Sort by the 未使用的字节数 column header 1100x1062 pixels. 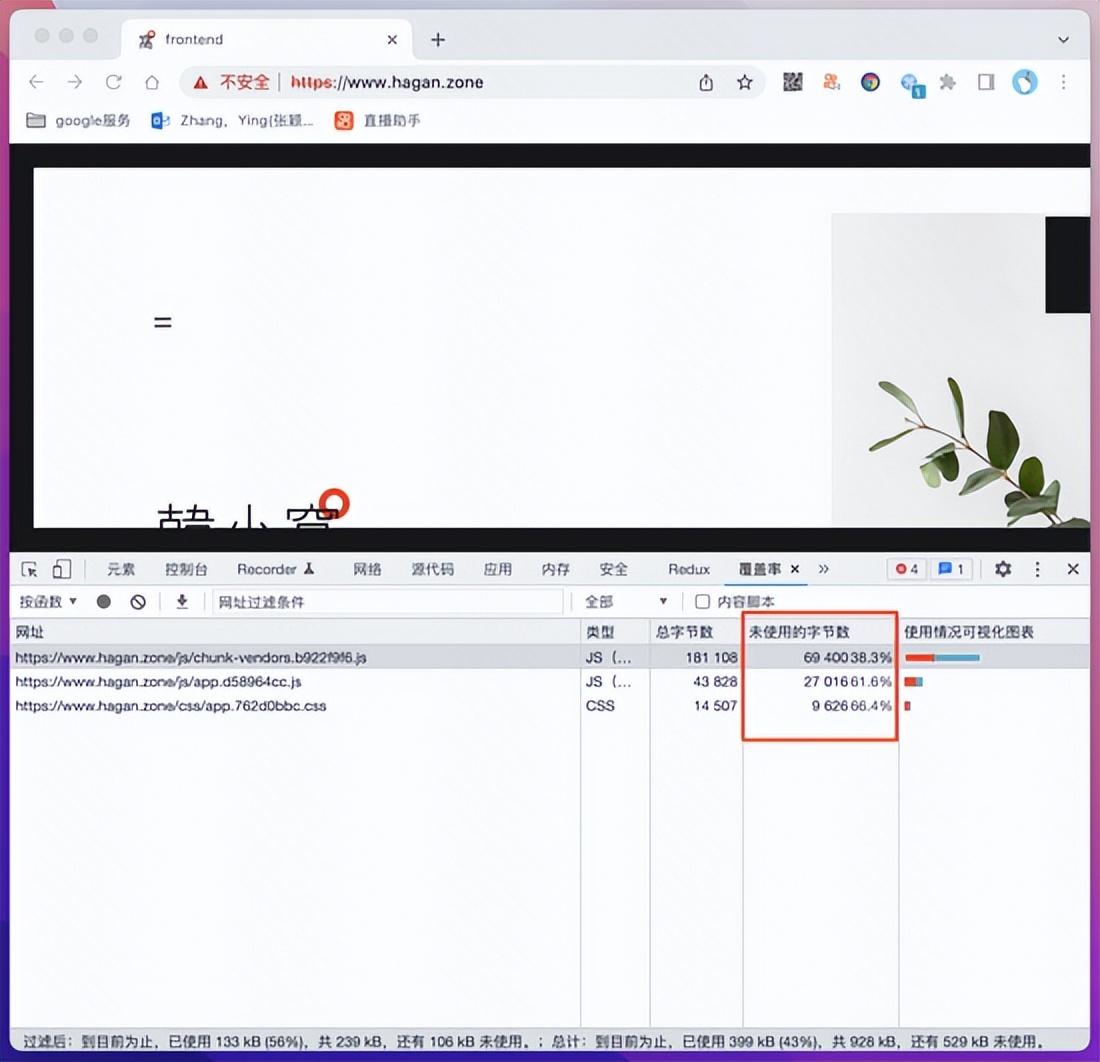[x=820, y=632]
